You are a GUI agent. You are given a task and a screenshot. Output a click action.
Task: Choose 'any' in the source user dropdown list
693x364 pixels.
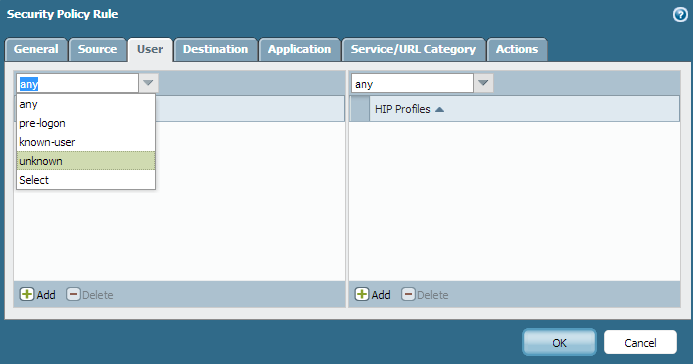point(86,104)
